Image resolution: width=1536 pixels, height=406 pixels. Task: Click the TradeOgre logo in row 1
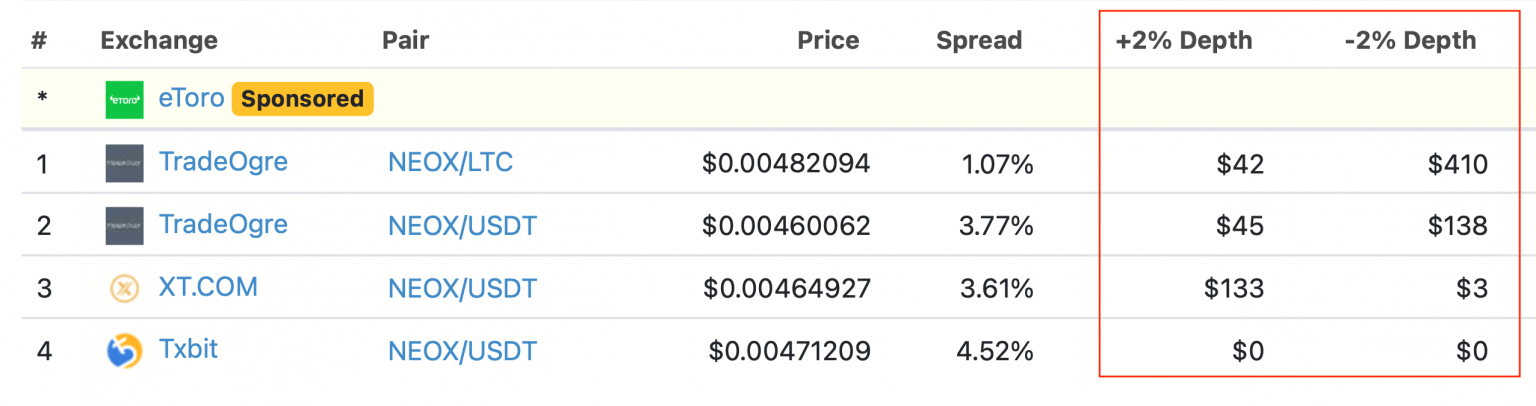pyautogui.click(x=125, y=163)
